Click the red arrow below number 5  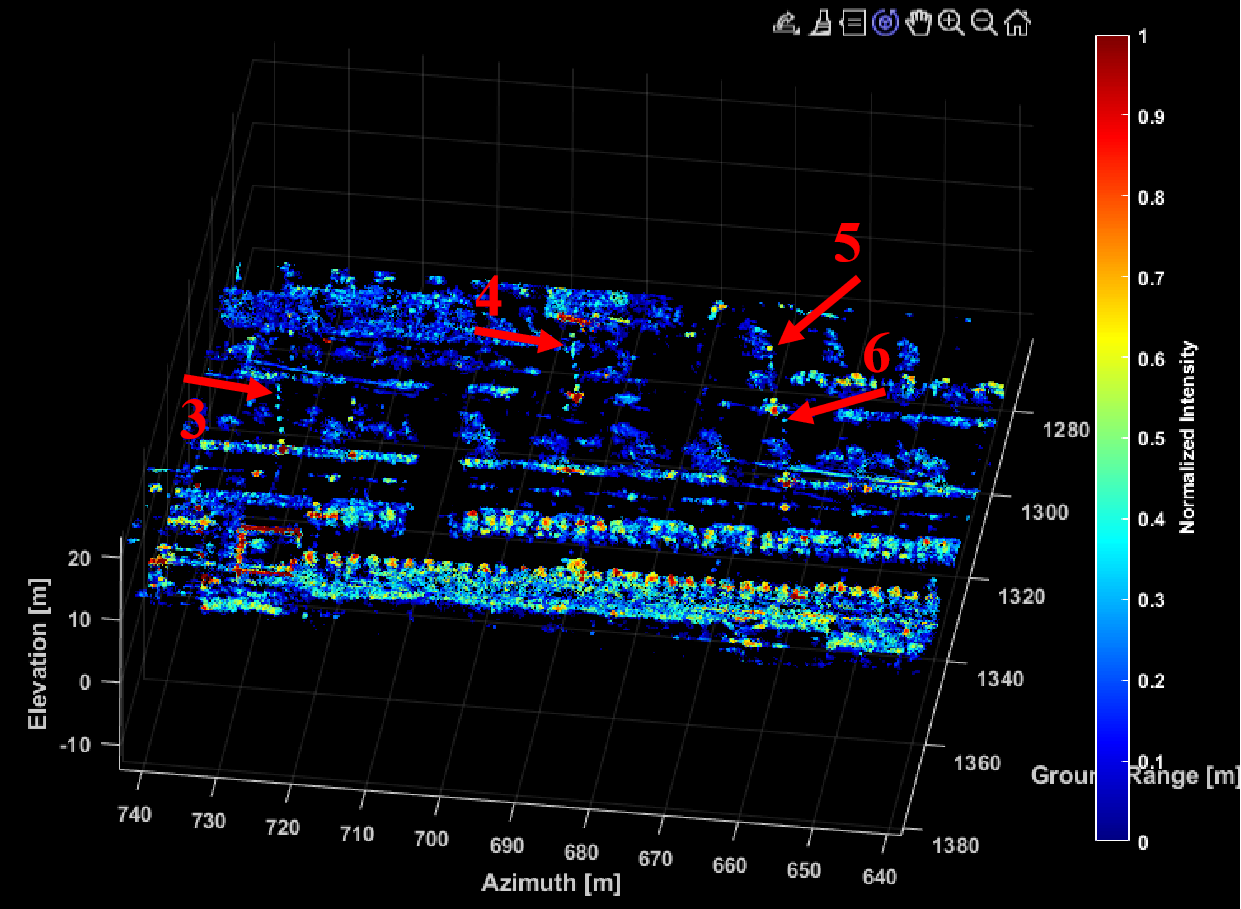(x=819, y=311)
